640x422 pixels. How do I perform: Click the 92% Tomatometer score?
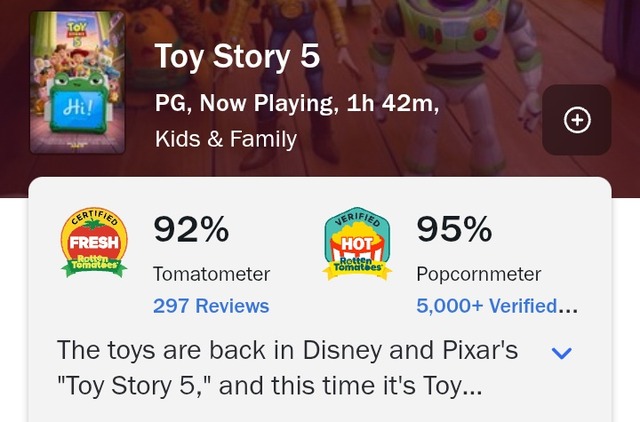point(191,229)
